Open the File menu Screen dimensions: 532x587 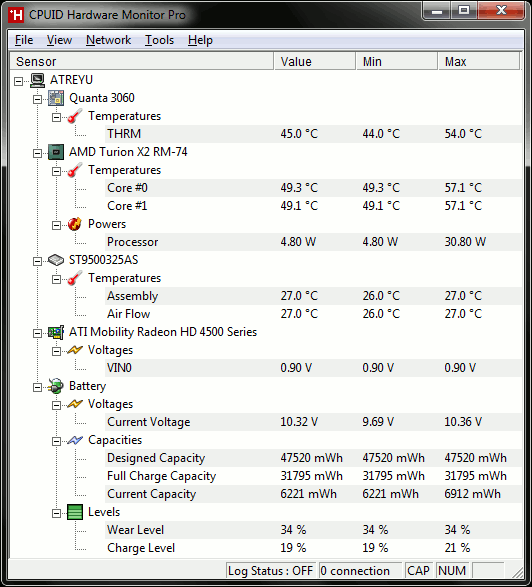(24, 40)
